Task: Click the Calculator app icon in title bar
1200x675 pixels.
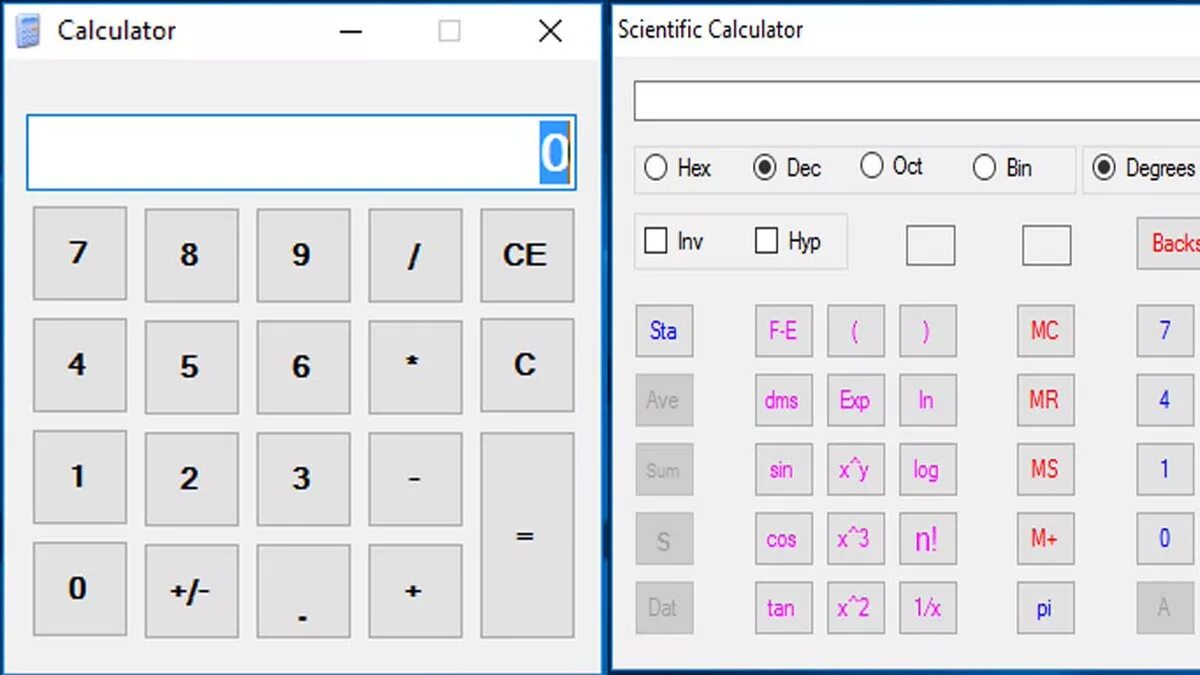Action: point(28,31)
